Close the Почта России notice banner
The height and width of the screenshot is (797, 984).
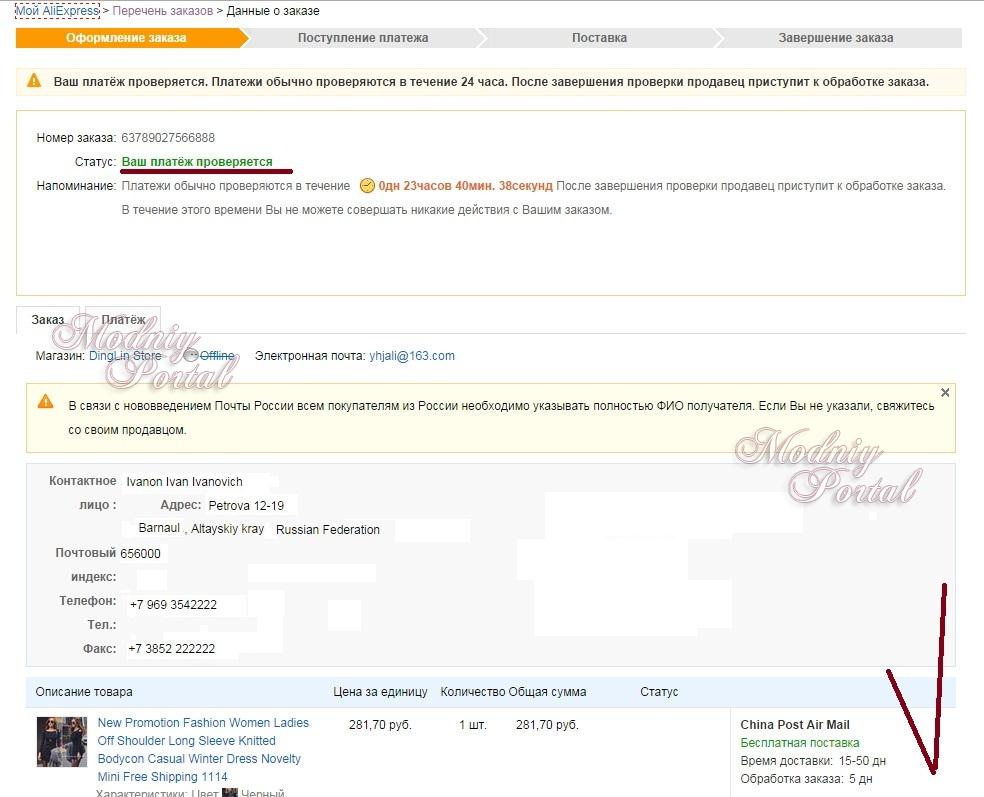tap(945, 392)
